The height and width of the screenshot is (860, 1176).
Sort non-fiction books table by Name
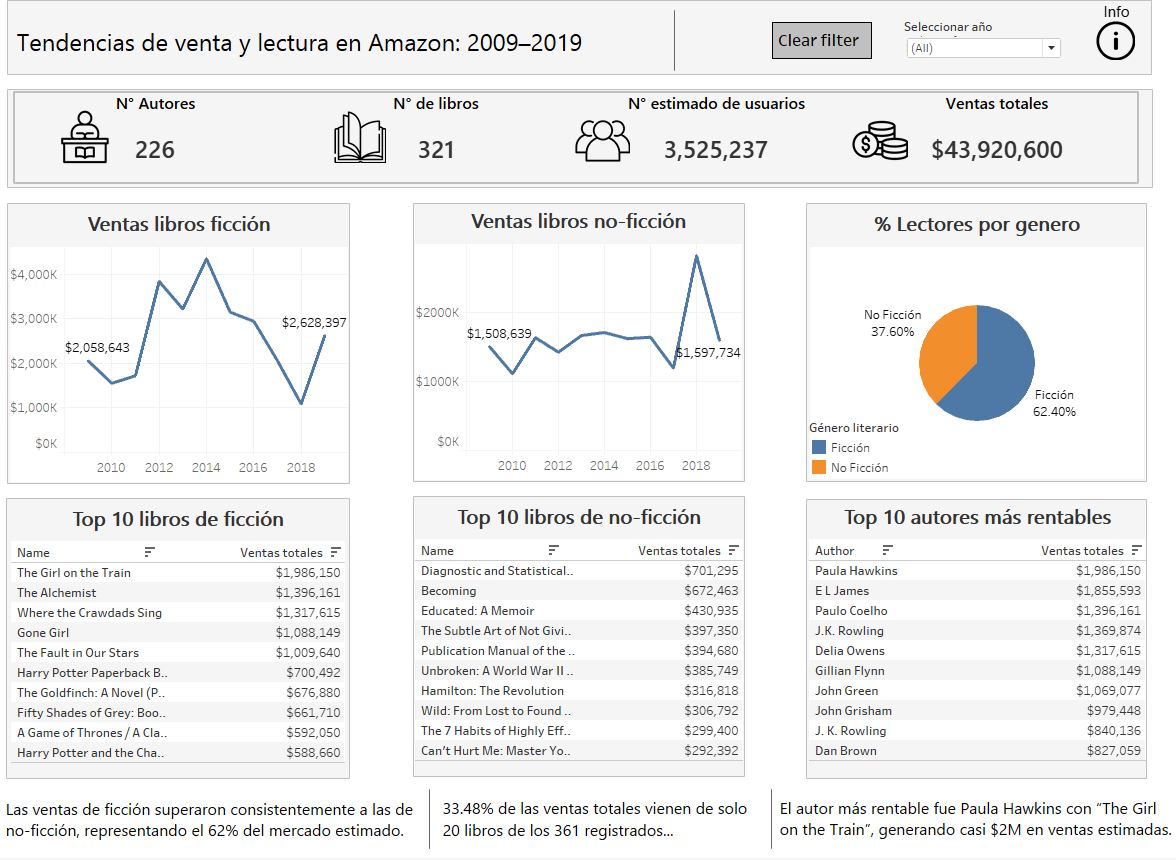(x=554, y=550)
